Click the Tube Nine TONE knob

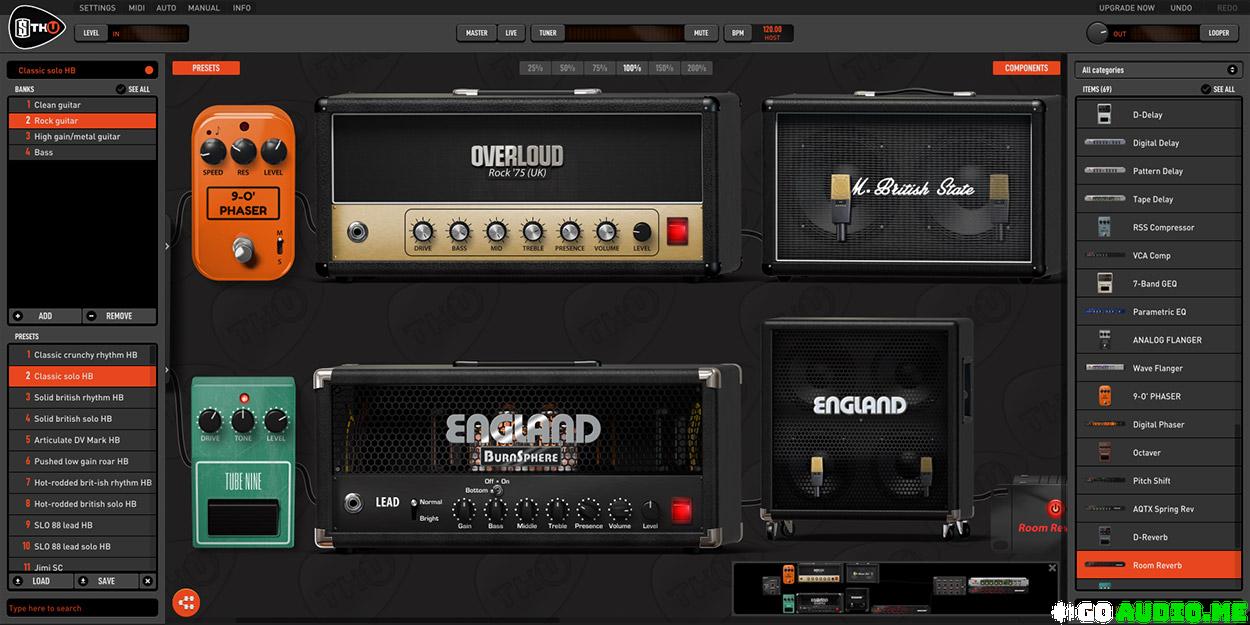point(243,420)
